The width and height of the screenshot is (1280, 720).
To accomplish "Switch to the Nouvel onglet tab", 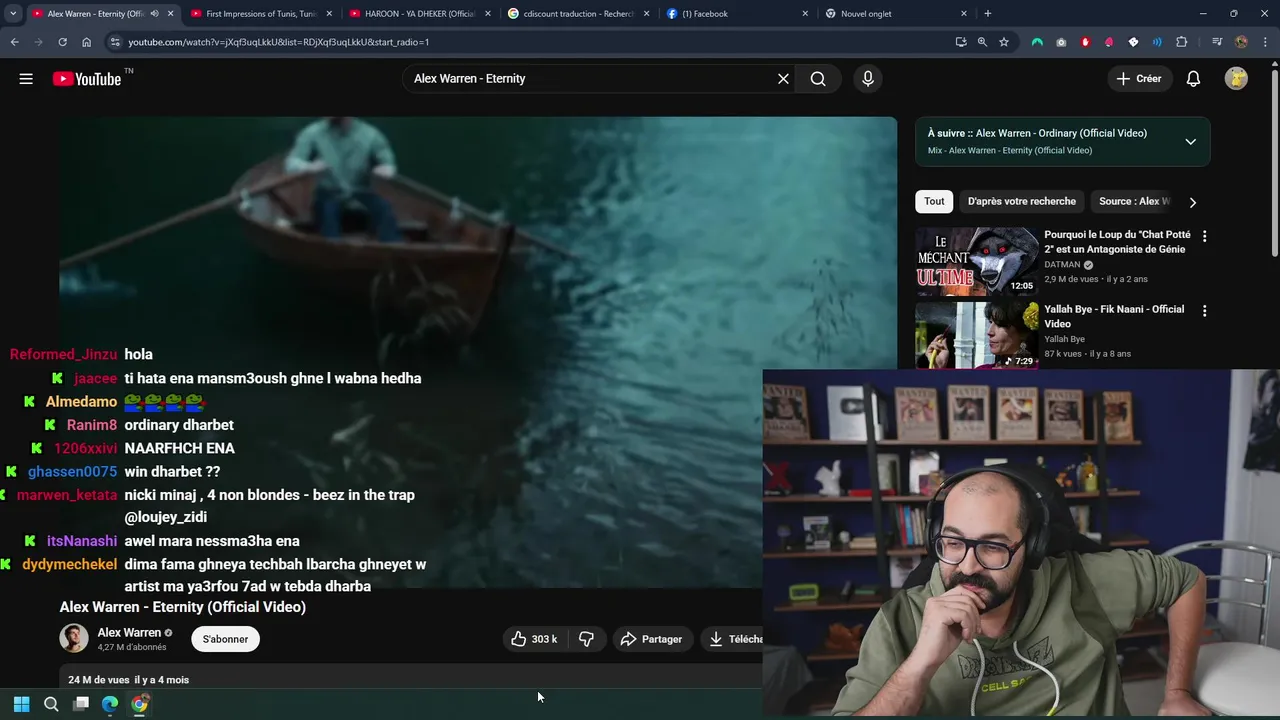I will [897, 14].
